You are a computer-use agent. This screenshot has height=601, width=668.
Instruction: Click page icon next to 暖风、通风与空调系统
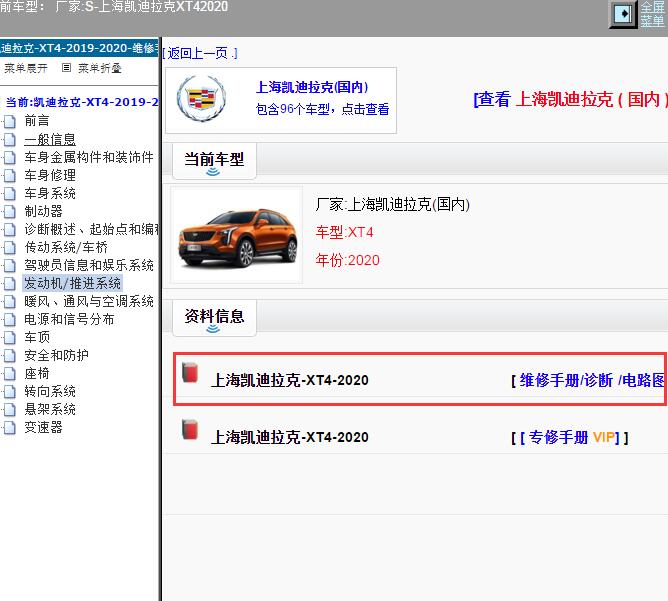9,302
